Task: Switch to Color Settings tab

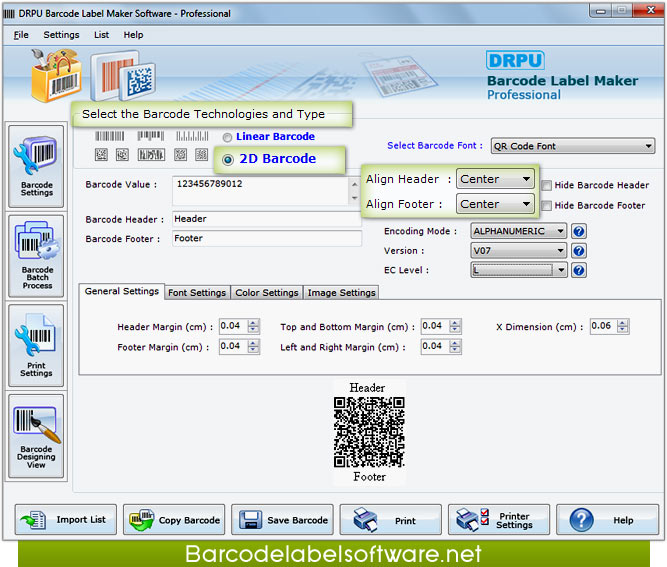Action: click(x=267, y=293)
